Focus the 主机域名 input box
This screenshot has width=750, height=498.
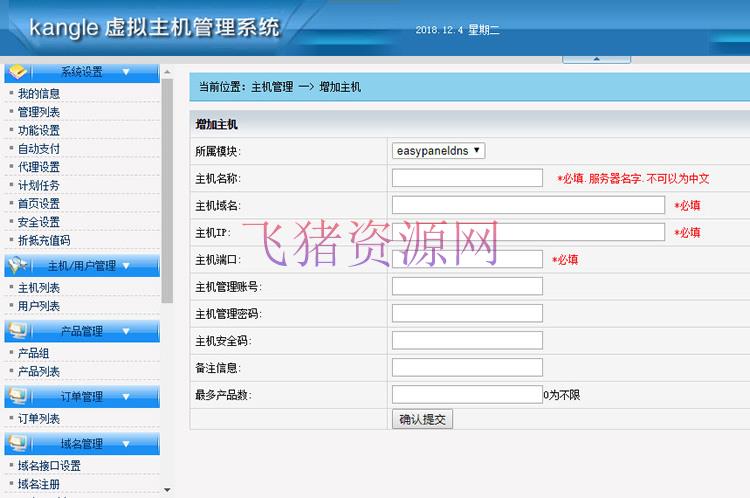pyautogui.click(x=528, y=205)
